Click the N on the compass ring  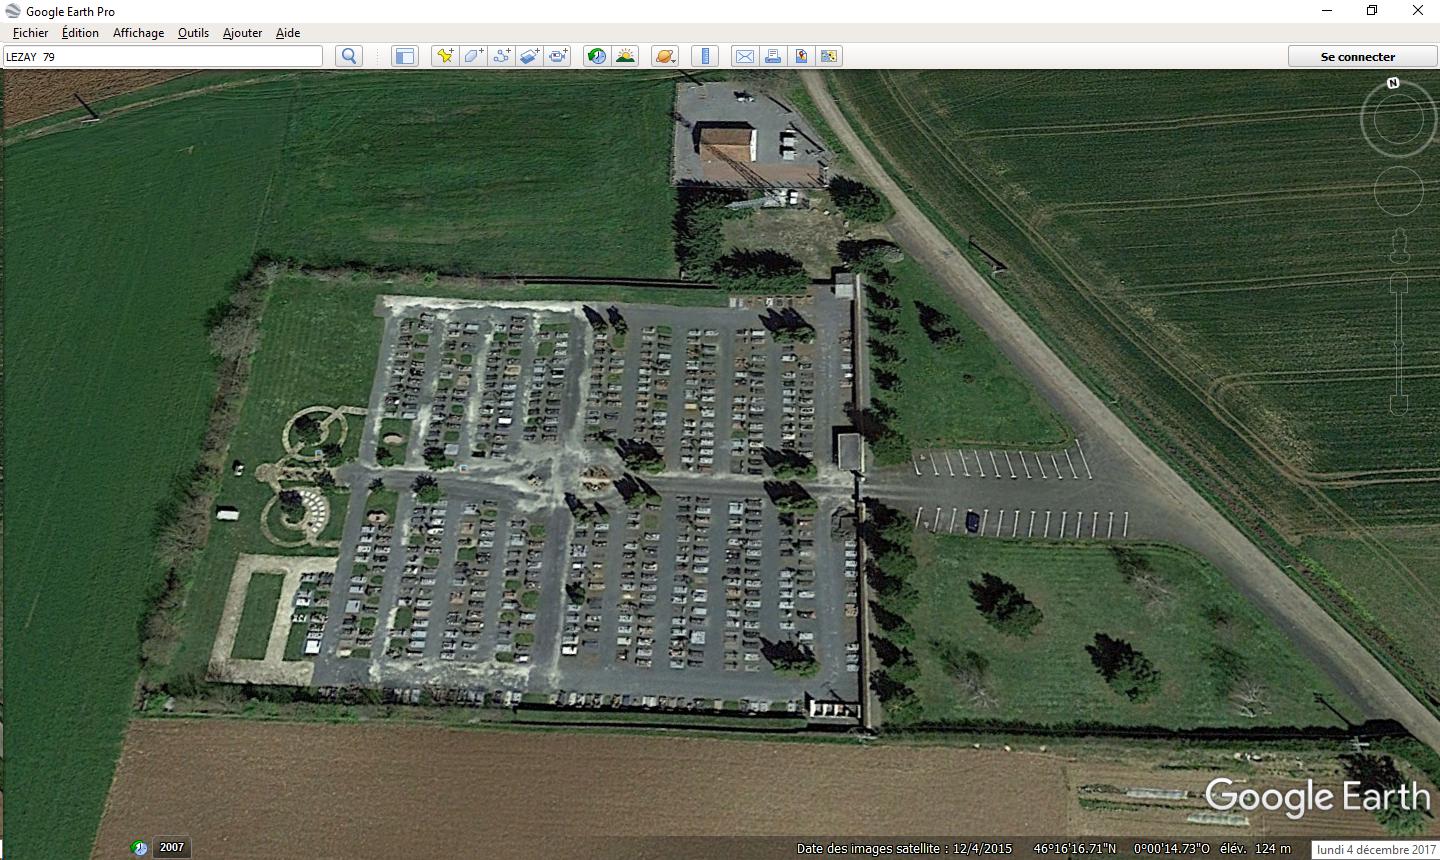(x=1393, y=83)
